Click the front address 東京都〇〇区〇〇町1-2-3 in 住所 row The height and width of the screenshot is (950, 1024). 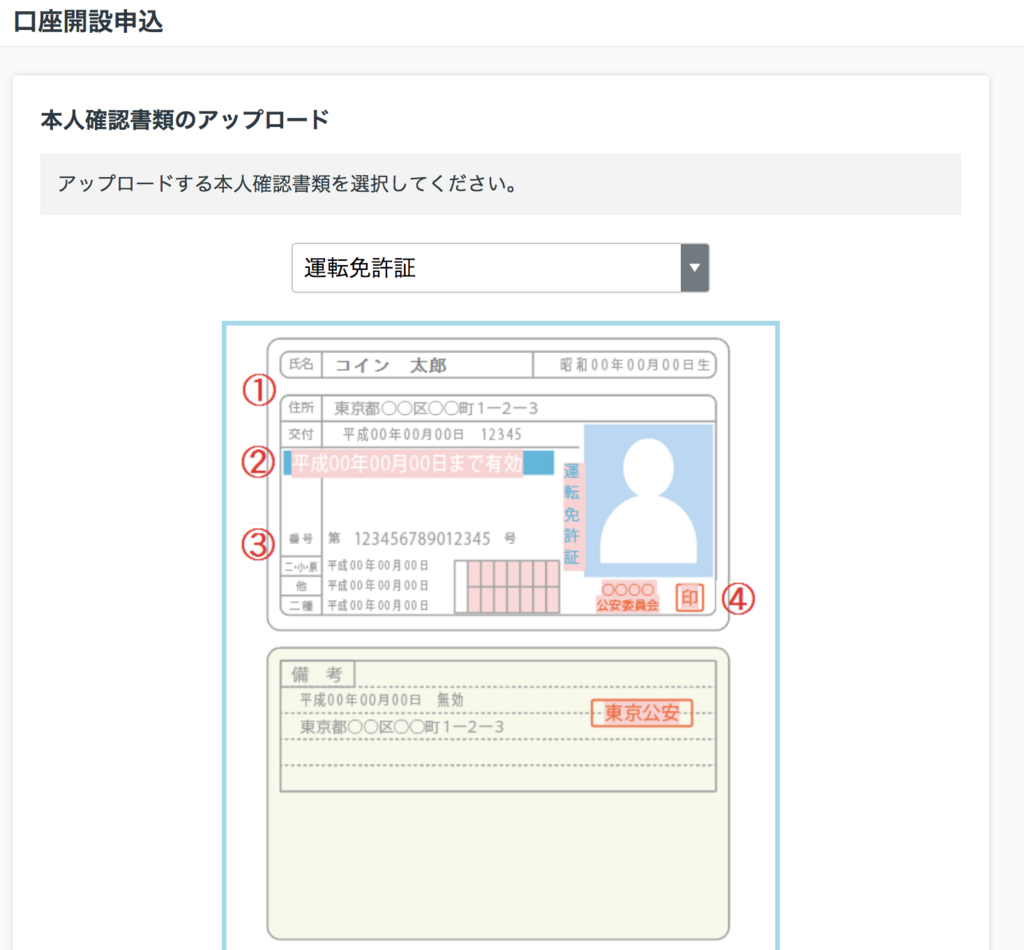coord(436,409)
